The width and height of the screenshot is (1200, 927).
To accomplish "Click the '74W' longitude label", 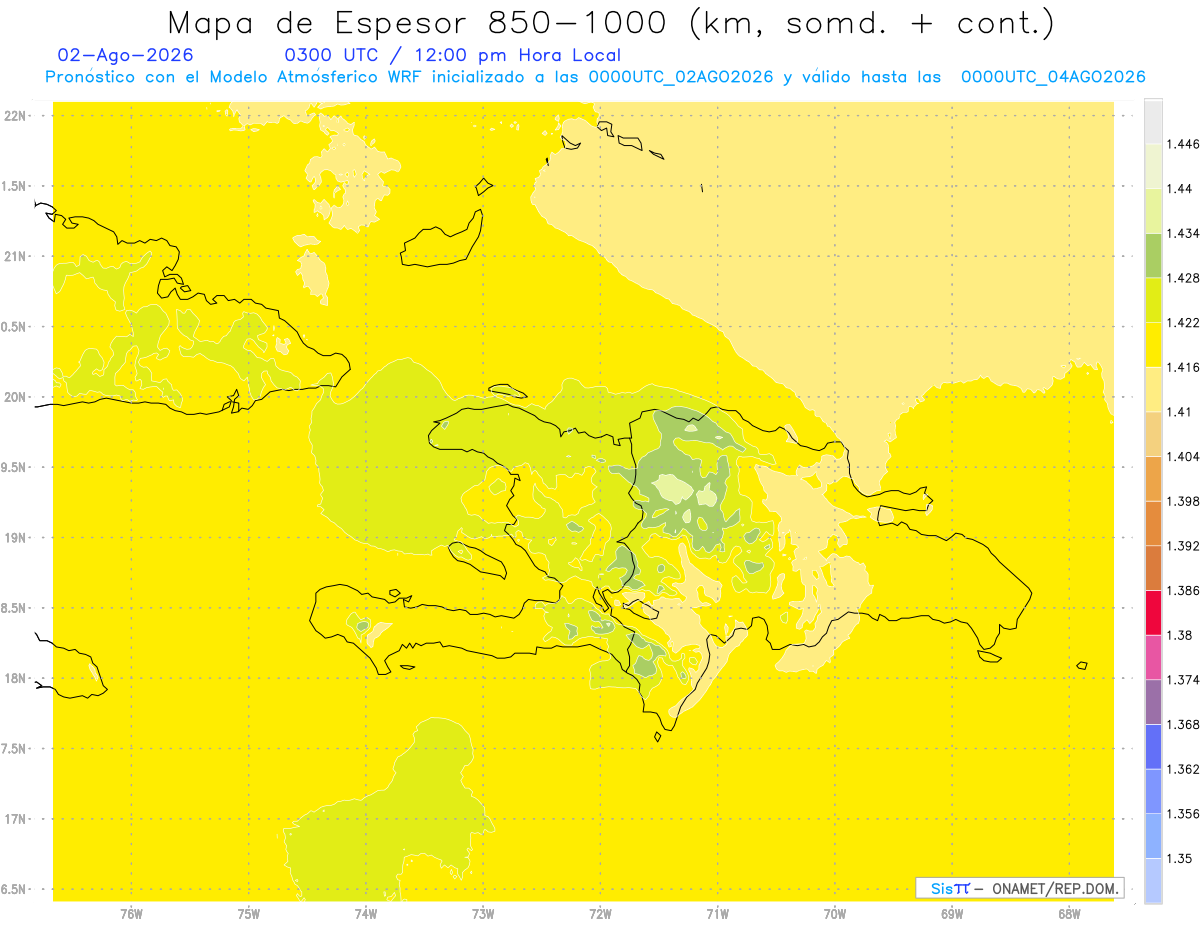I will point(366,913).
